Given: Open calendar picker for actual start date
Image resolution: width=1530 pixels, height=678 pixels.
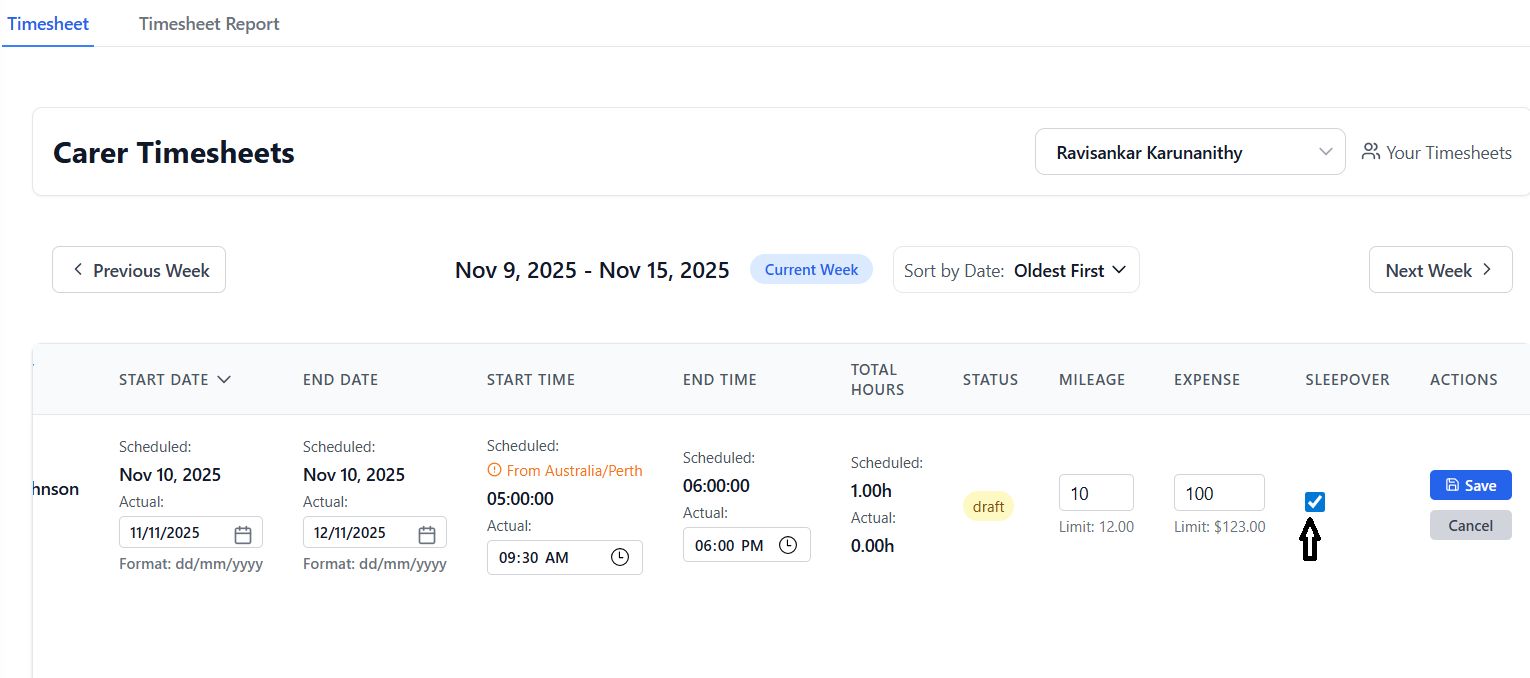Looking at the screenshot, I should pos(243,534).
